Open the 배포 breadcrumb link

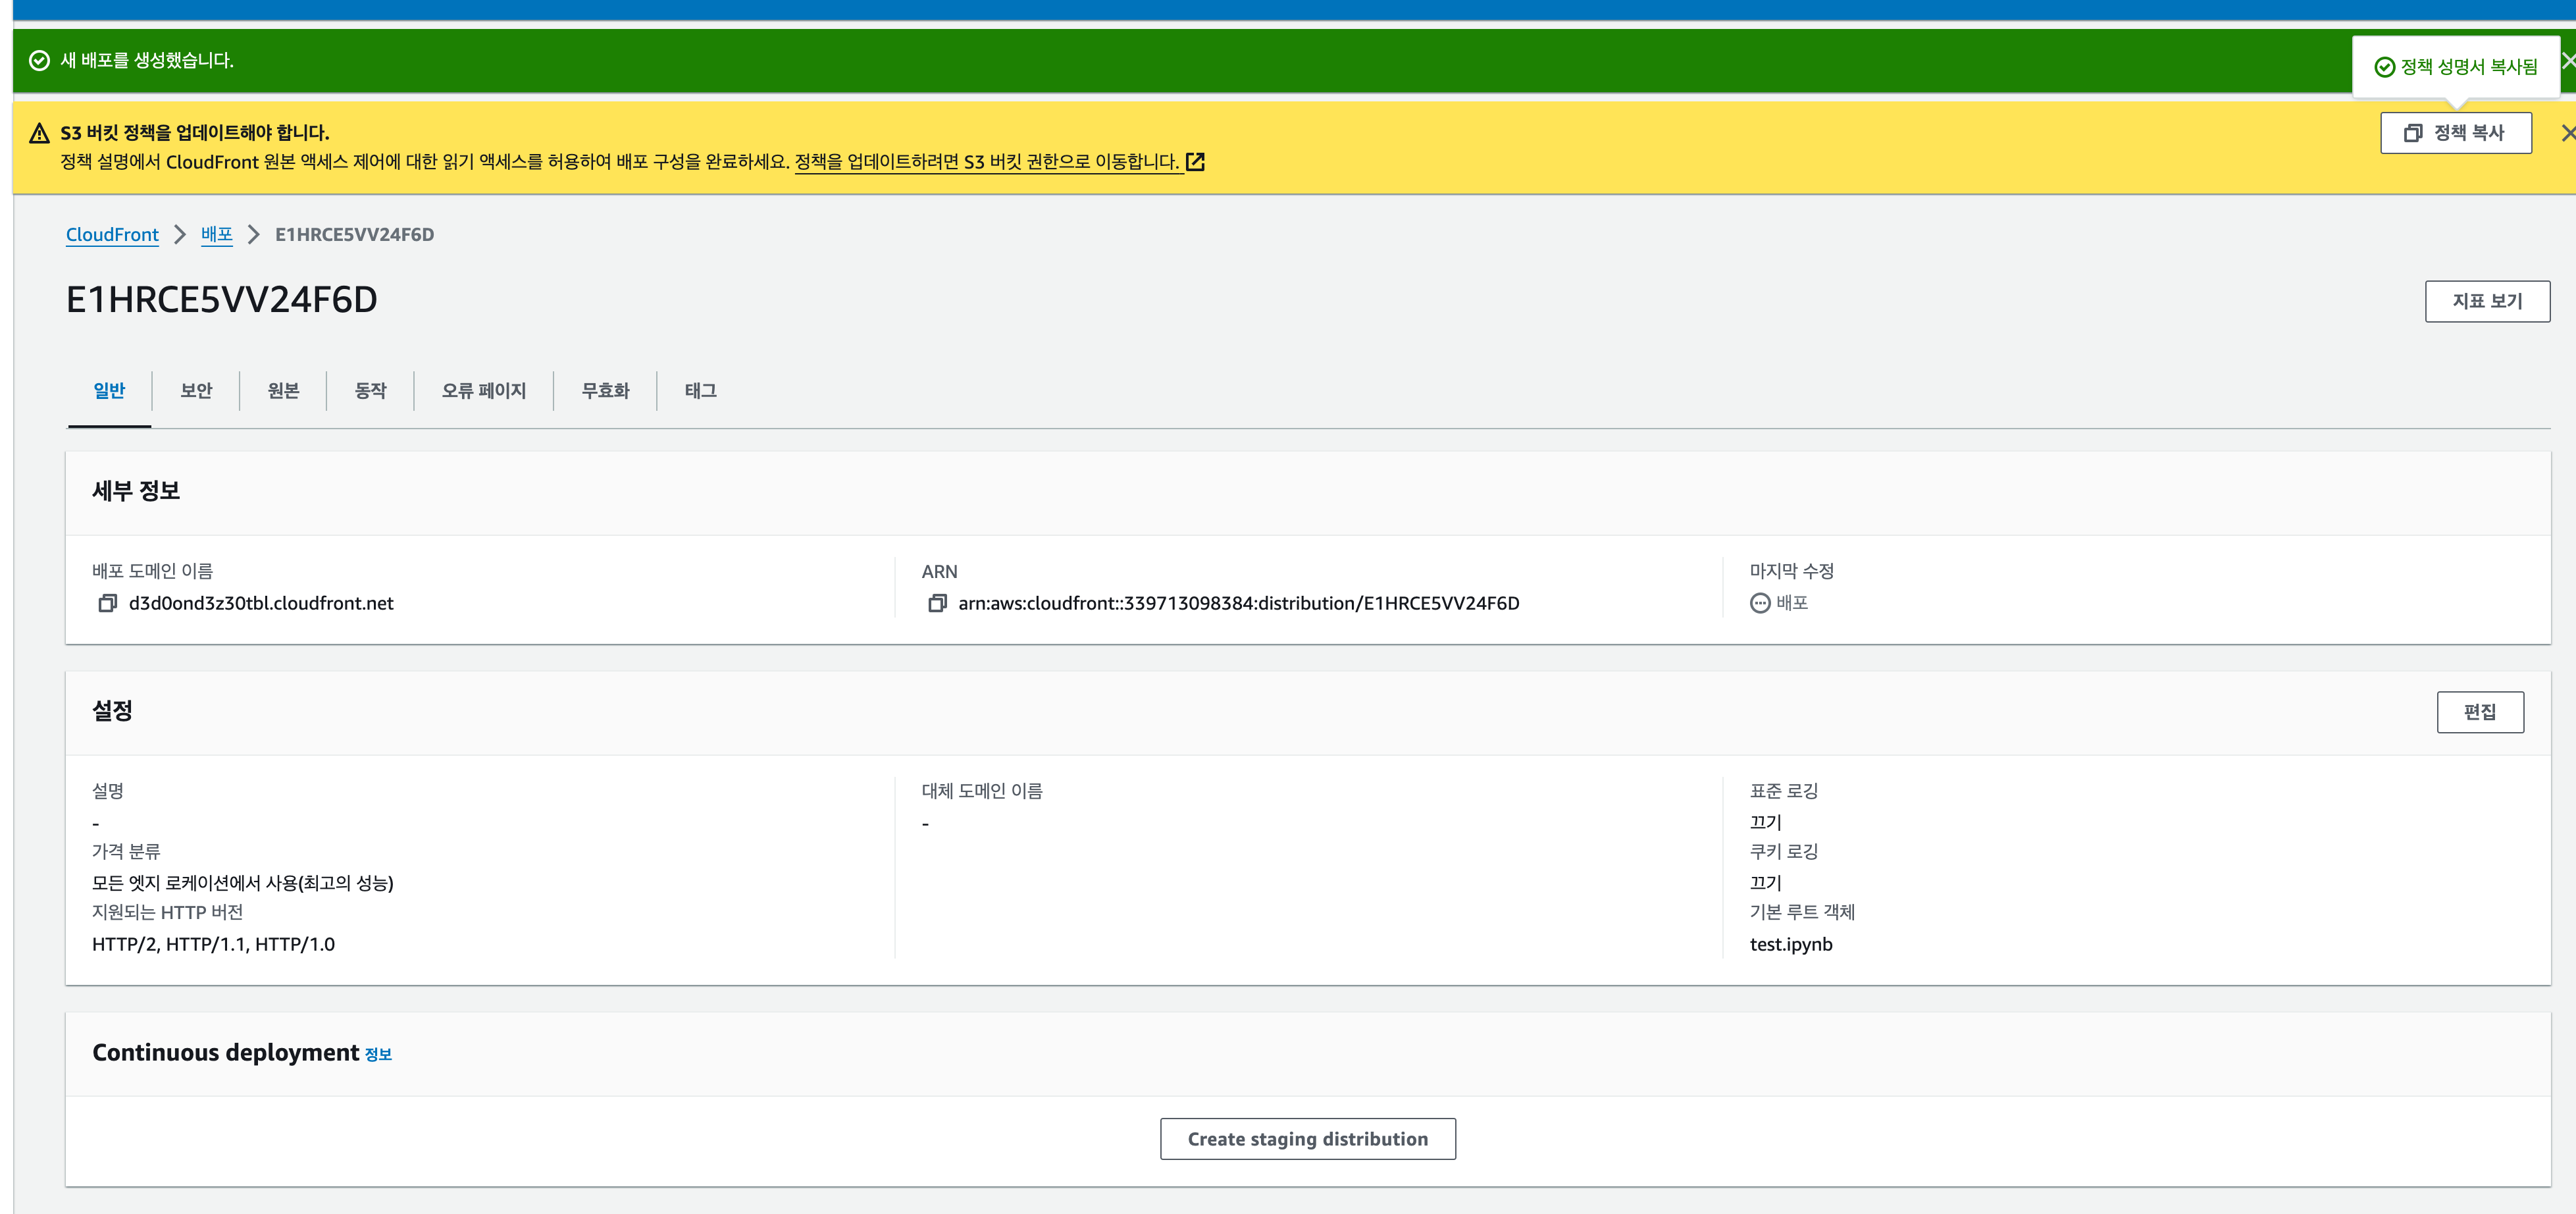(x=217, y=234)
